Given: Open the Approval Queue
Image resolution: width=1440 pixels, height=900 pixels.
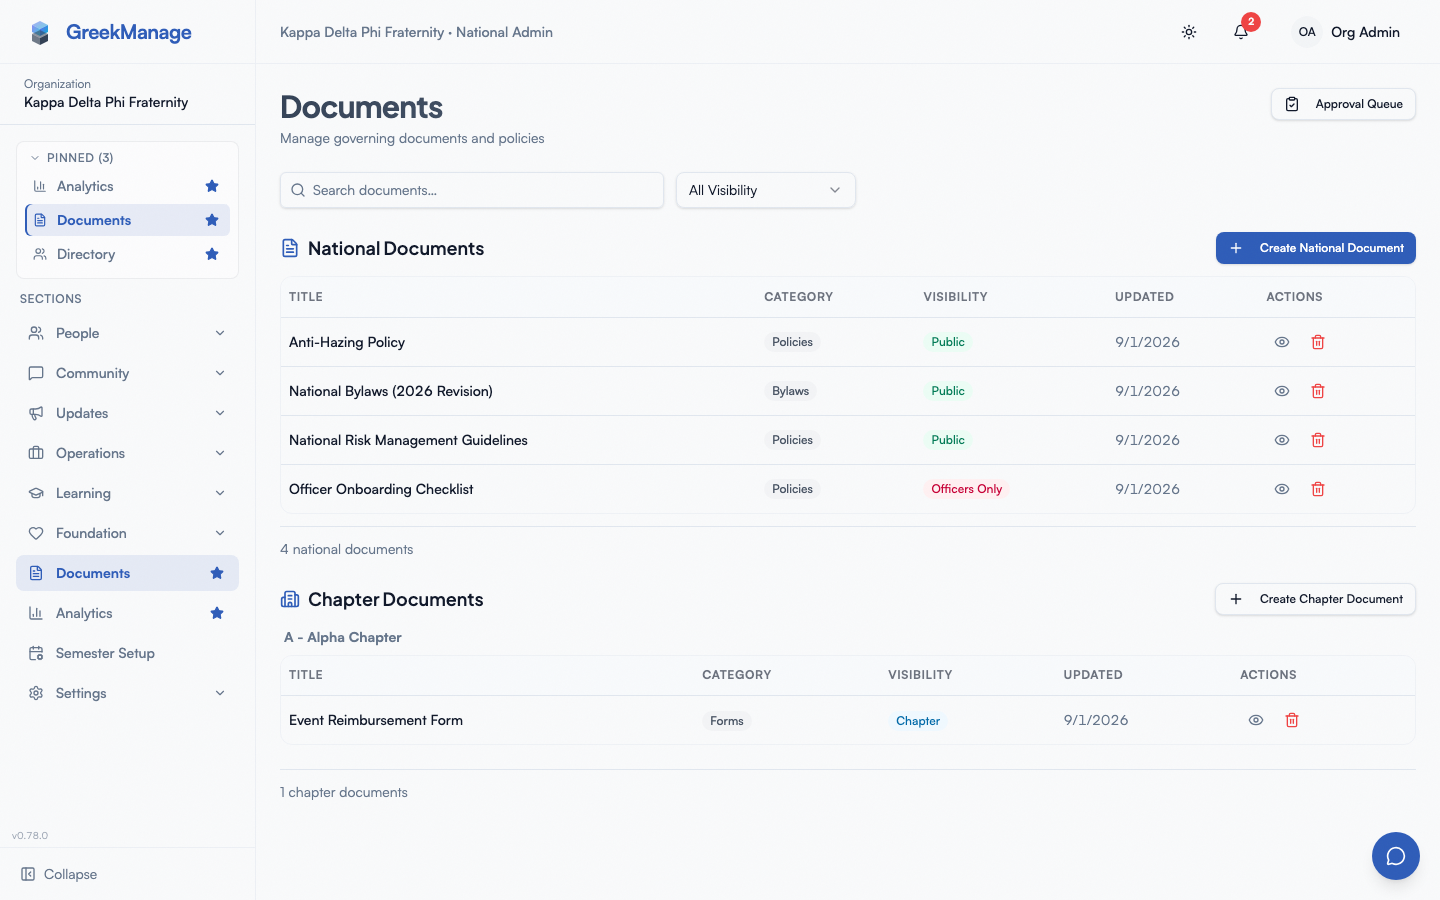Looking at the screenshot, I should 1343,104.
